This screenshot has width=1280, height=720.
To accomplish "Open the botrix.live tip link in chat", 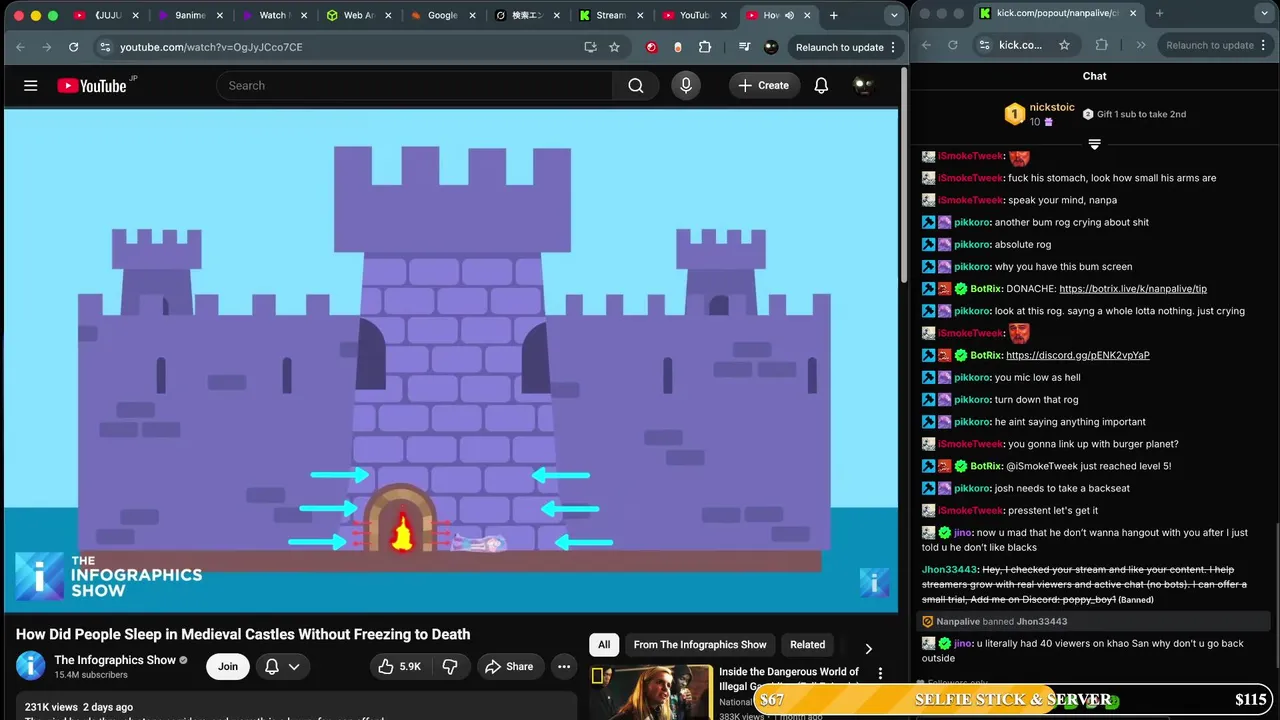I will (x=1133, y=289).
